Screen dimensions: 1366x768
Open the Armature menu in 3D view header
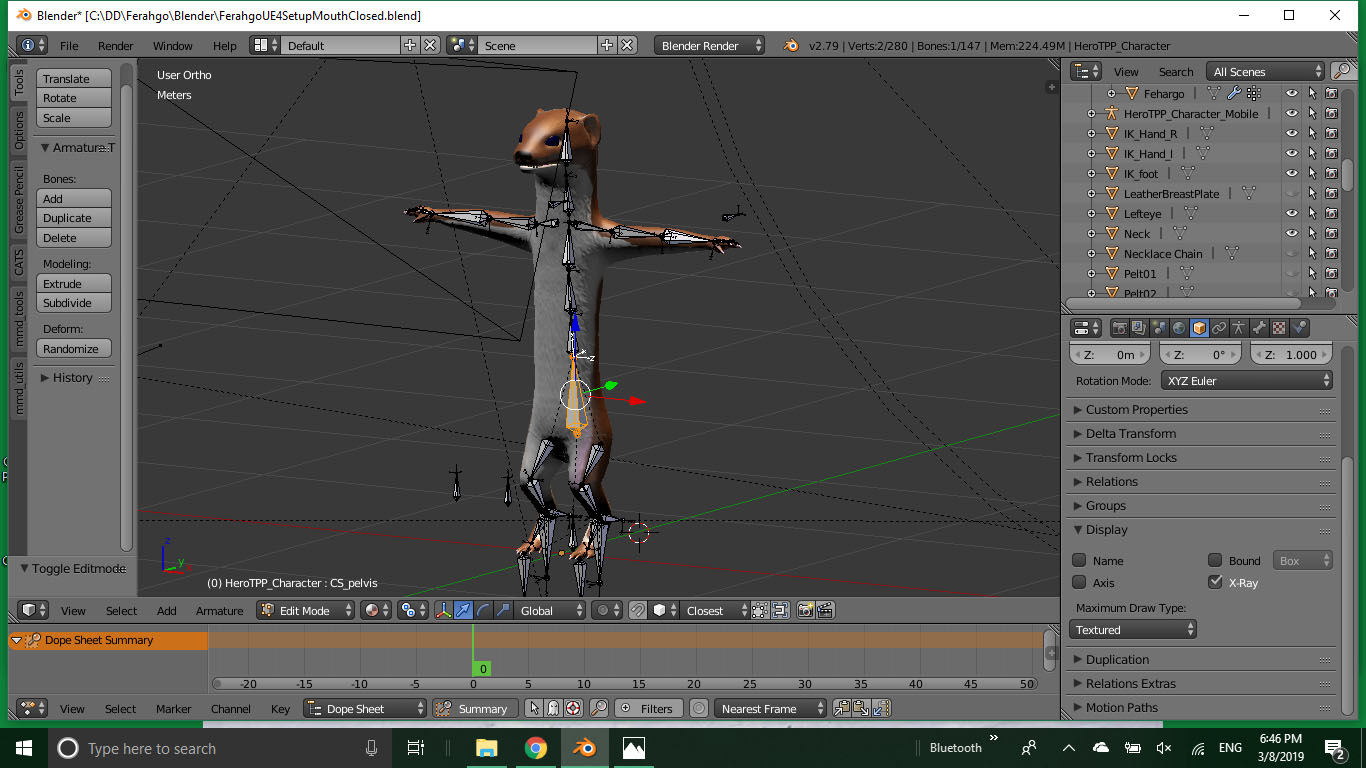[x=219, y=611]
